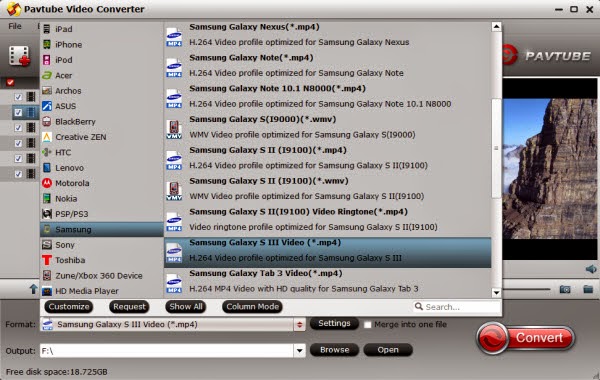Image resolution: width=600 pixels, height=380 pixels.
Task: Click the Customize button
Action: click(69, 307)
